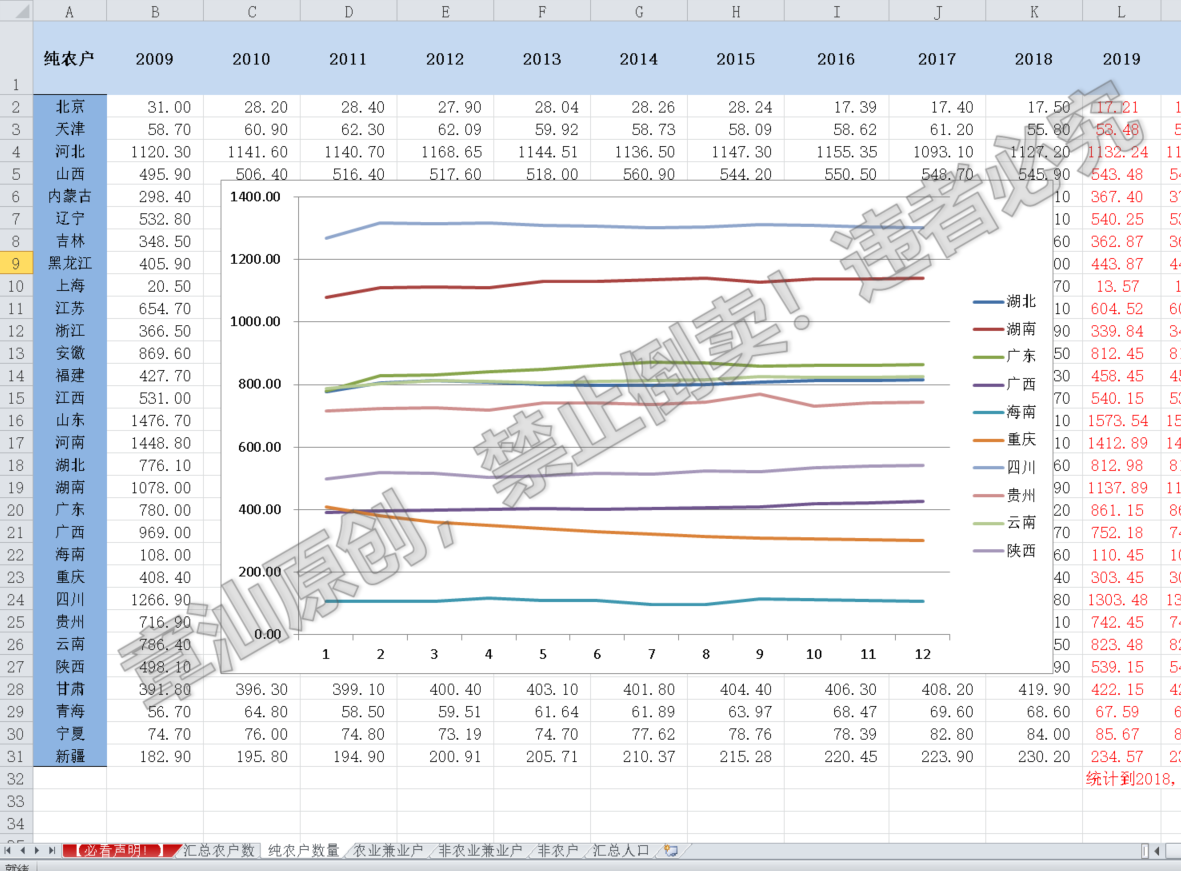Select row 31 header
This screenshot has height=871, width=1181.
tap(16, 756)
